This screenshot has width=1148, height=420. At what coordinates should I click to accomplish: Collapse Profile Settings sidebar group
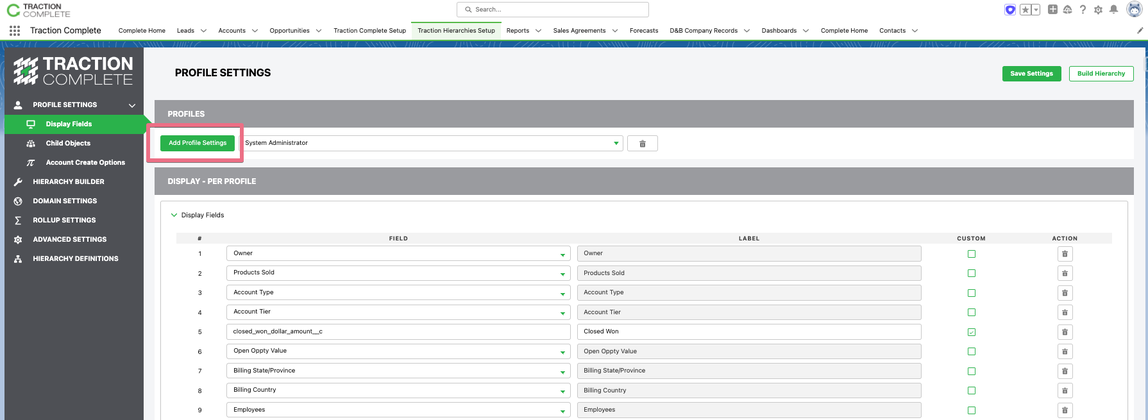131,105
